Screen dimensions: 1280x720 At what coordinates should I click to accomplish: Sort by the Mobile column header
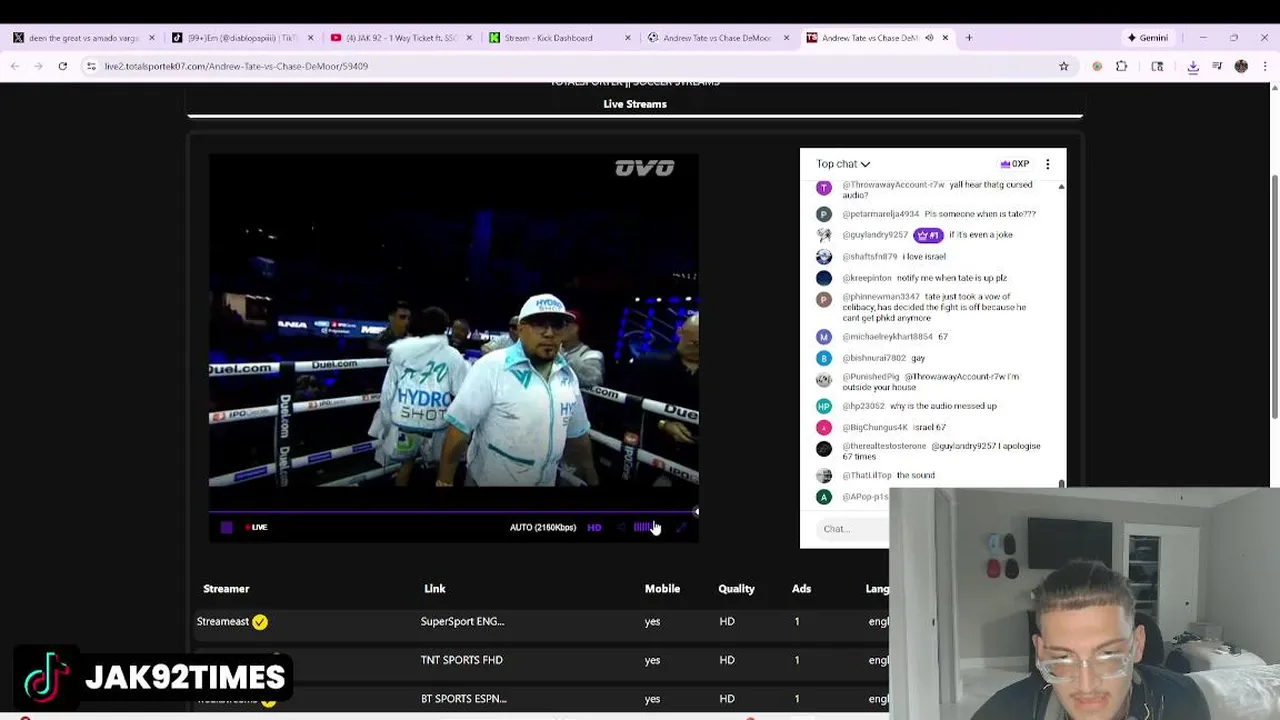pos(662,589)
